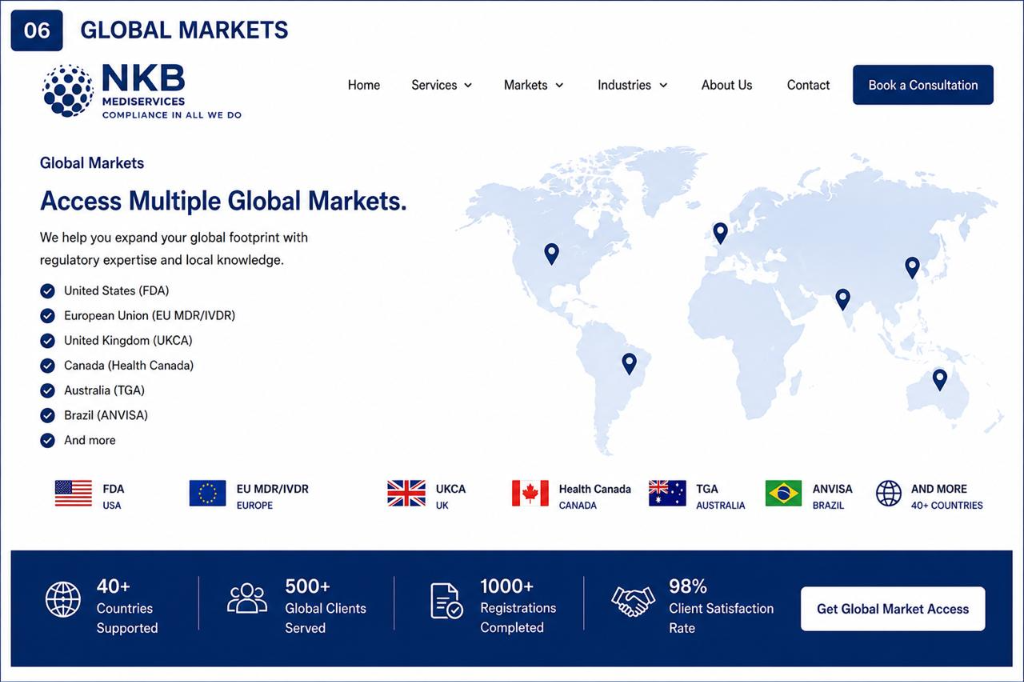Click the 1000+ Registrations Completed statistic
1024x682 pixels.
[x=518, y=606]
